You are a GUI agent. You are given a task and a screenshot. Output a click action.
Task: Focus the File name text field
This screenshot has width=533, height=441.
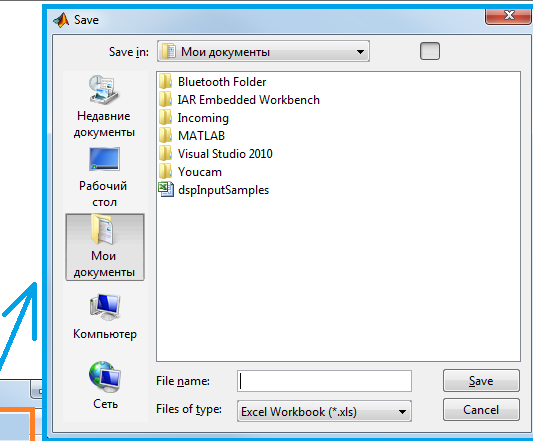coord(324,381)
